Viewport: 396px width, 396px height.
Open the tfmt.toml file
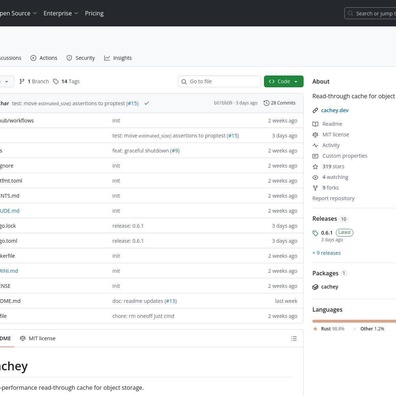pos(11,181)
